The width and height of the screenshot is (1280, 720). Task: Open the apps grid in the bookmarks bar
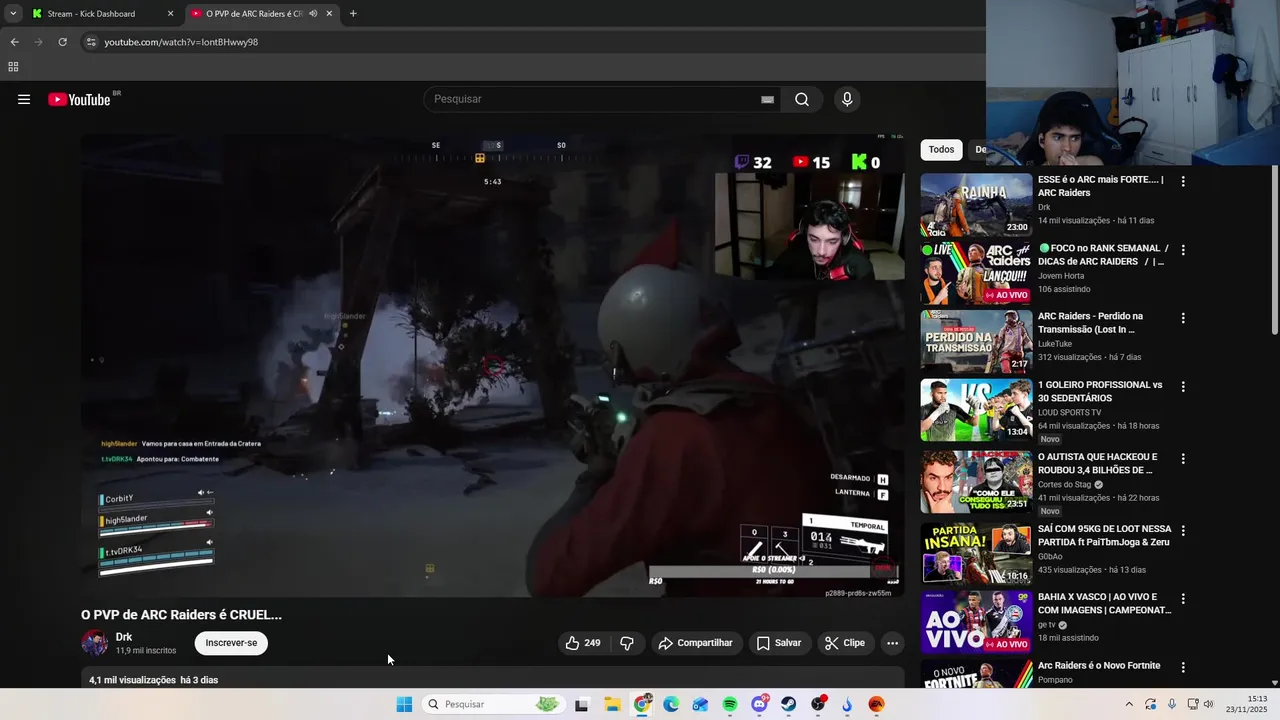[13, 67]
